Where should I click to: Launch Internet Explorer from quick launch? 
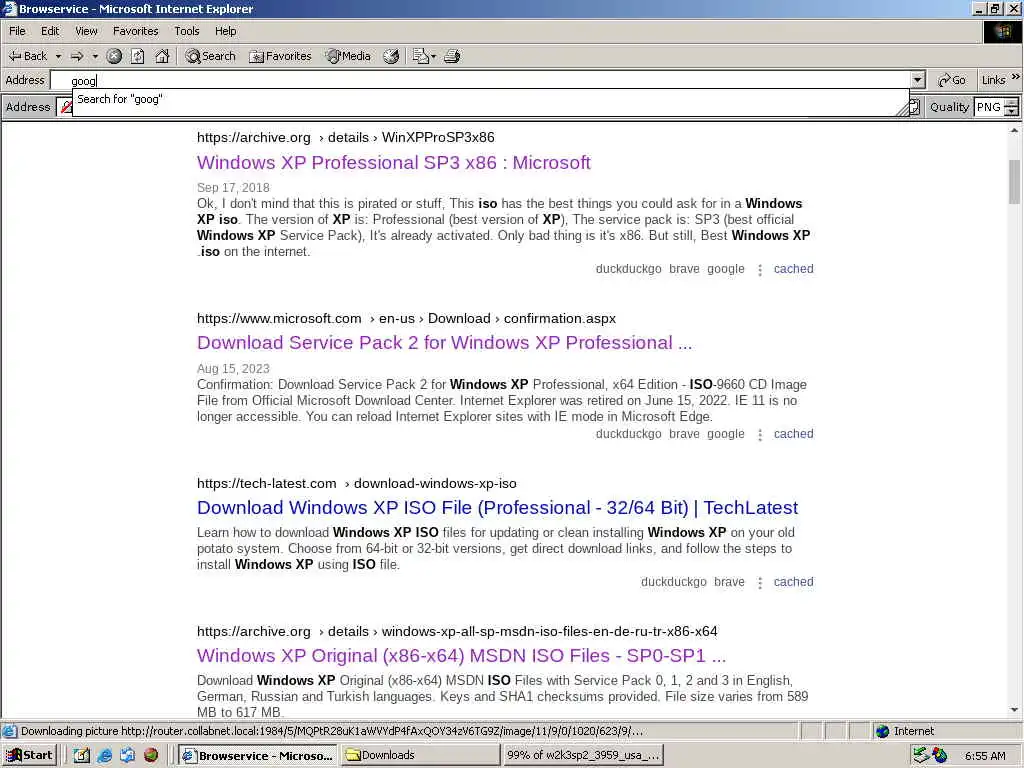pos(104,756)
